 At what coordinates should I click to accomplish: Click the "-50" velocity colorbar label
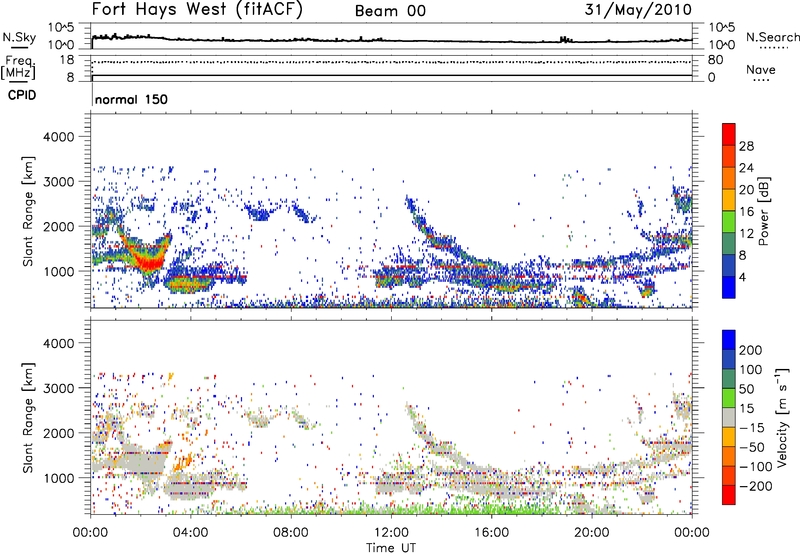coord(752,447)
